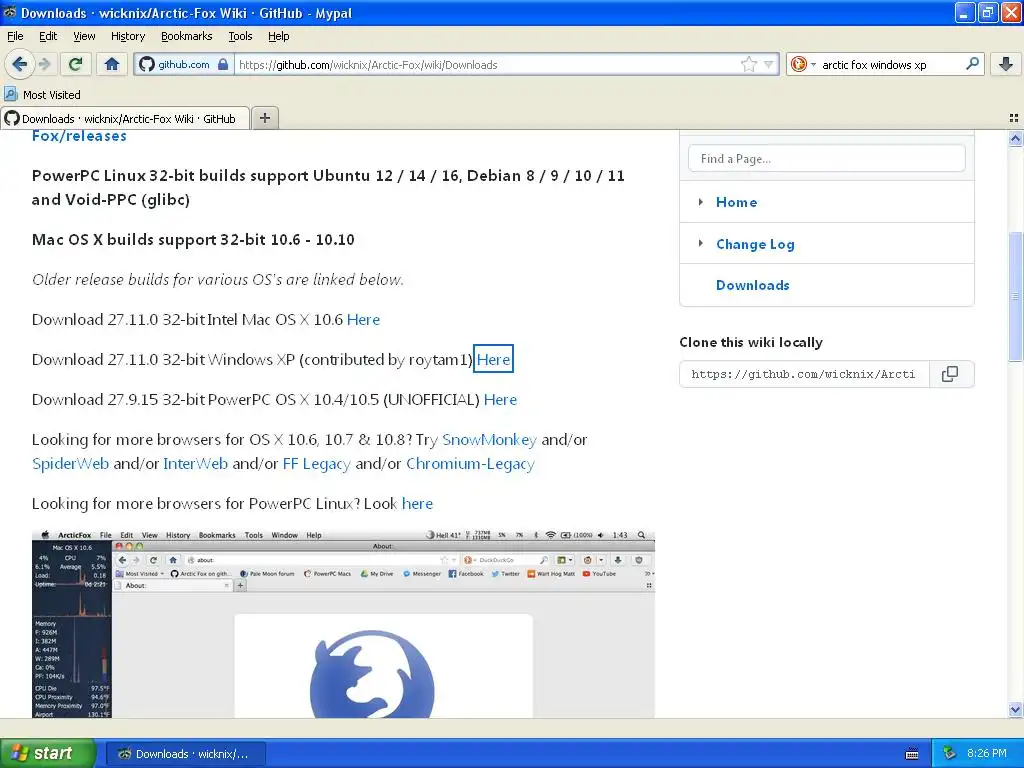Open the Home page button
Viewport: 1024px width, 768px height.
(112, 64)
